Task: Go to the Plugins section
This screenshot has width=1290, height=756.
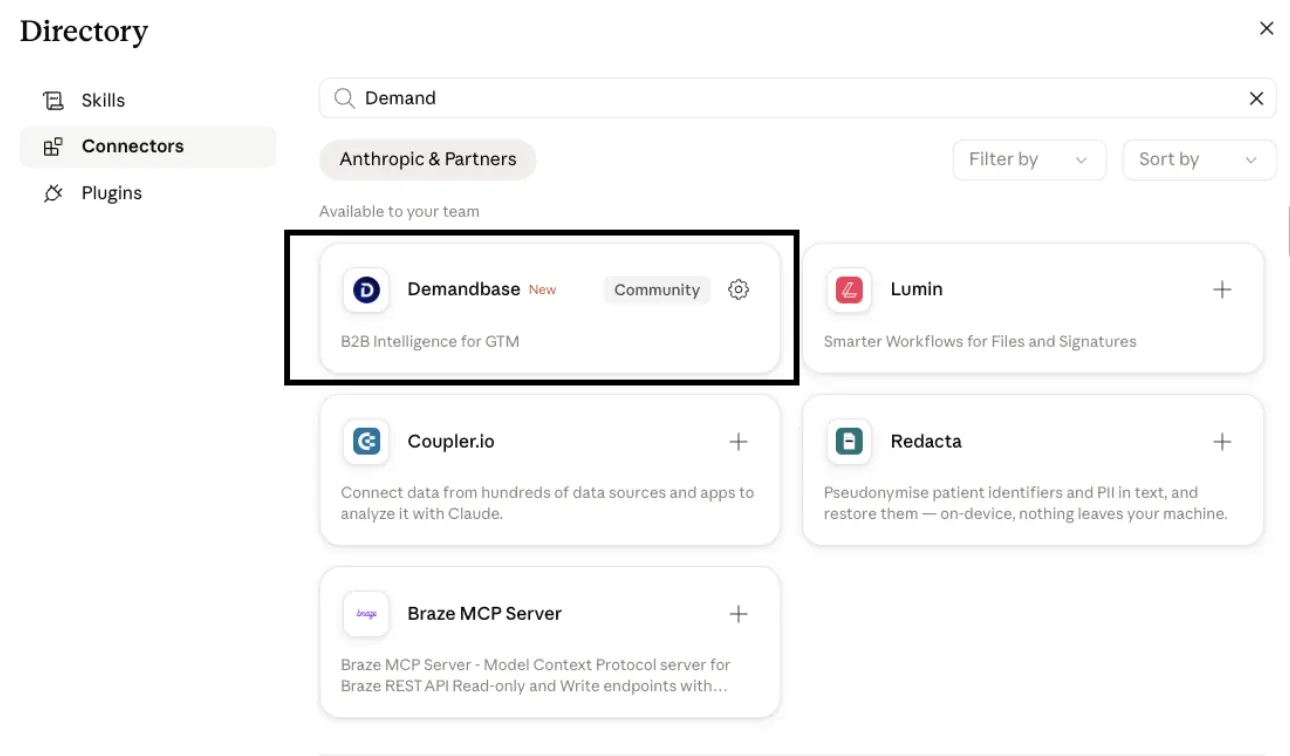Action: click(148, 193)
